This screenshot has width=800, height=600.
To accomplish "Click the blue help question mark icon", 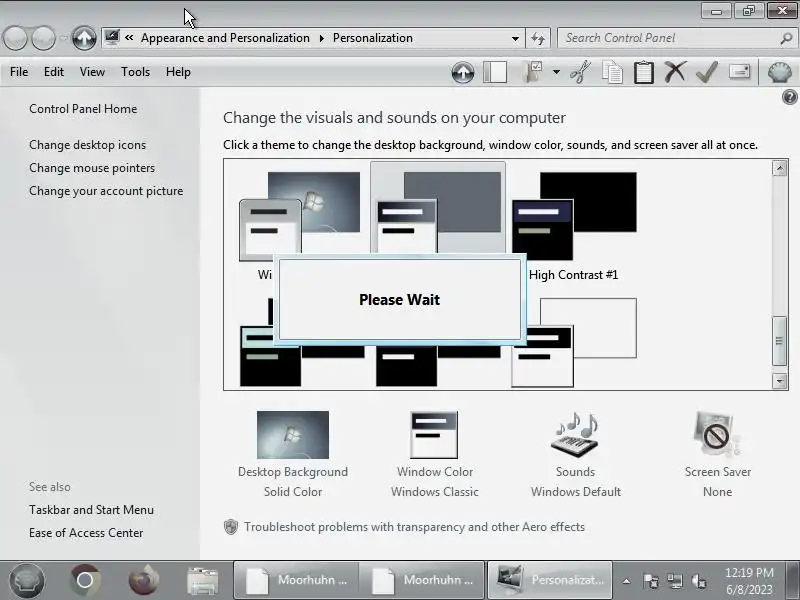I will pyautogui.click(x=789, y=96).
